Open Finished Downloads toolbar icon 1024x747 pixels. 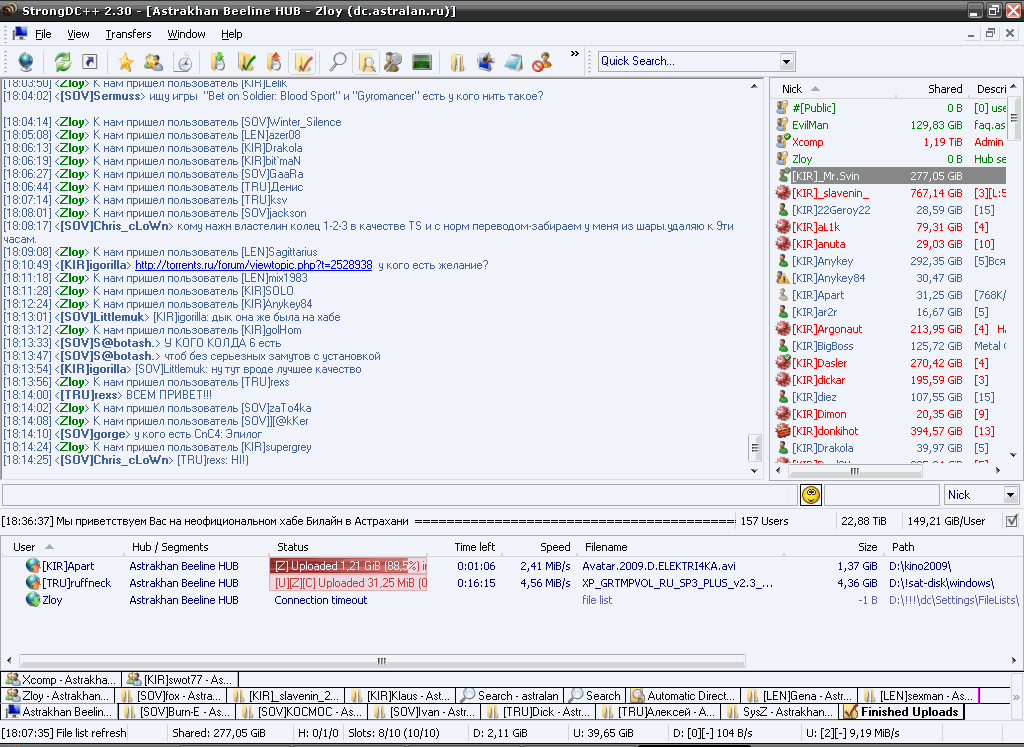tap(246, 62)
